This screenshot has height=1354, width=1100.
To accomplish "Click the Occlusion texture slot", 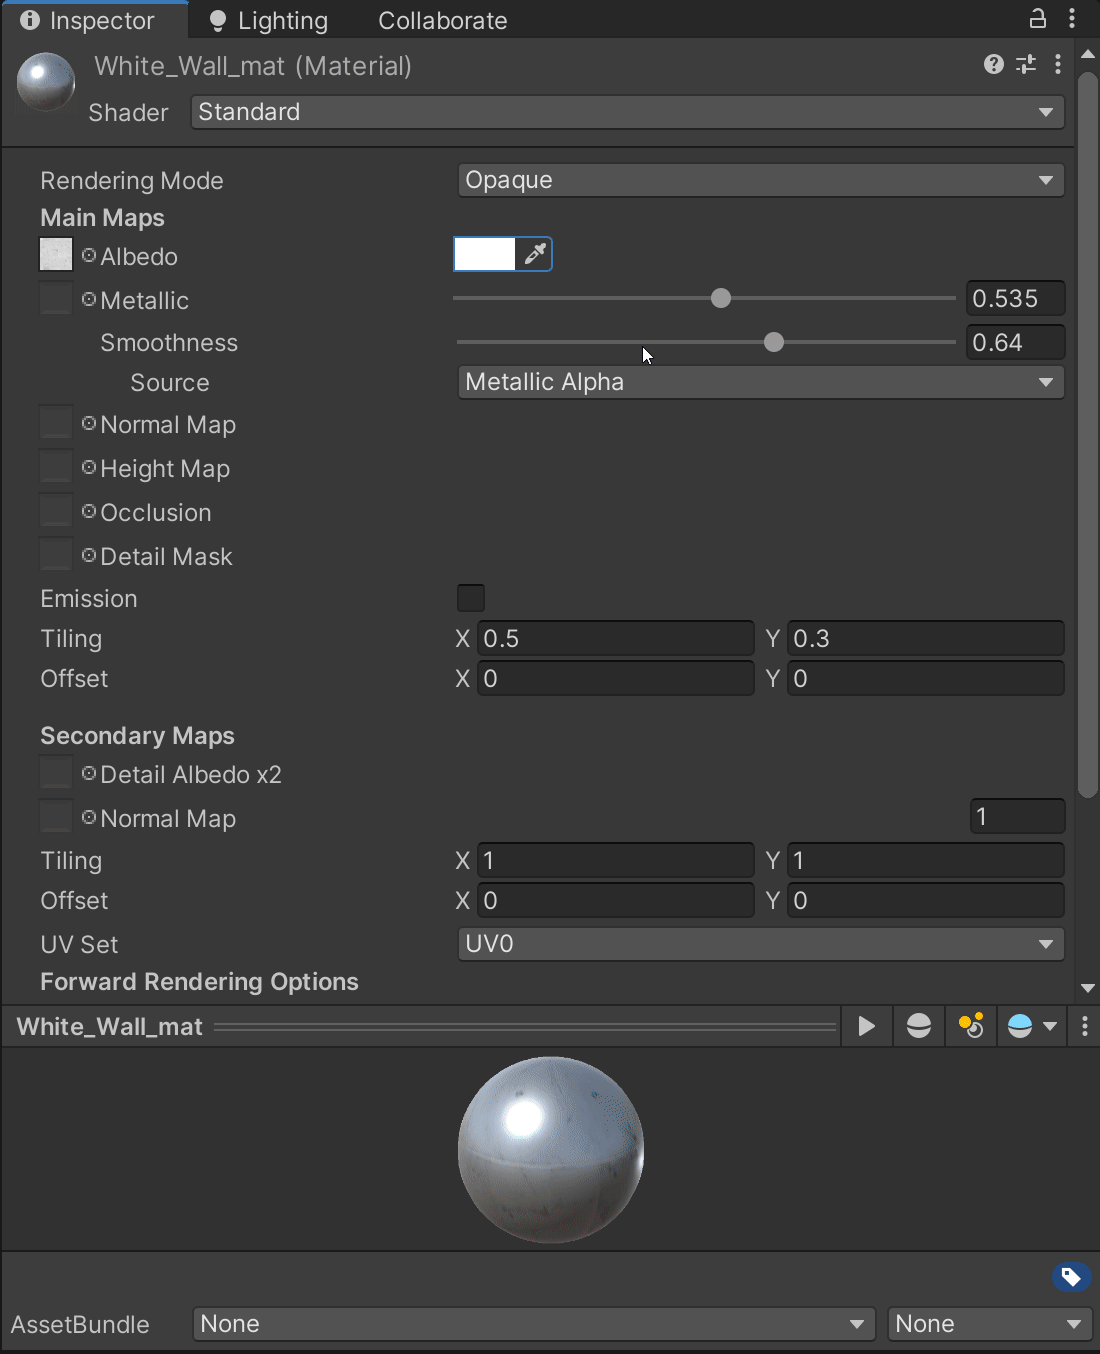I will click(x=56, y=510).
